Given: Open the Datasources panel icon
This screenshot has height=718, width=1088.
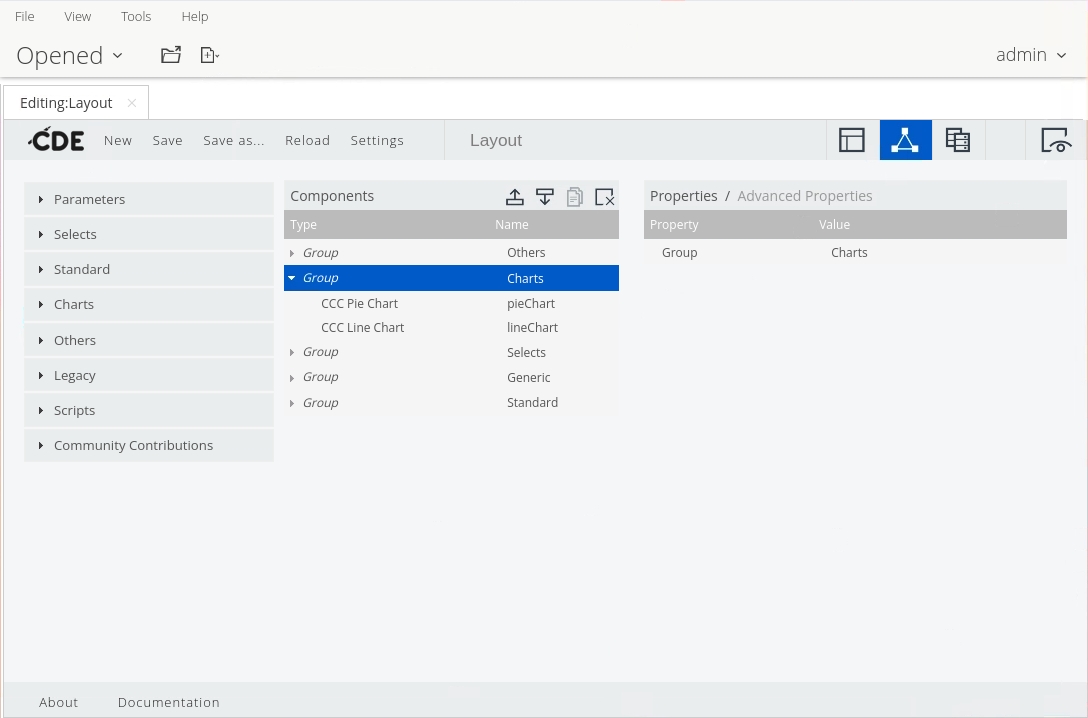Looking at the screenshot, I should (x=958, y=141).
